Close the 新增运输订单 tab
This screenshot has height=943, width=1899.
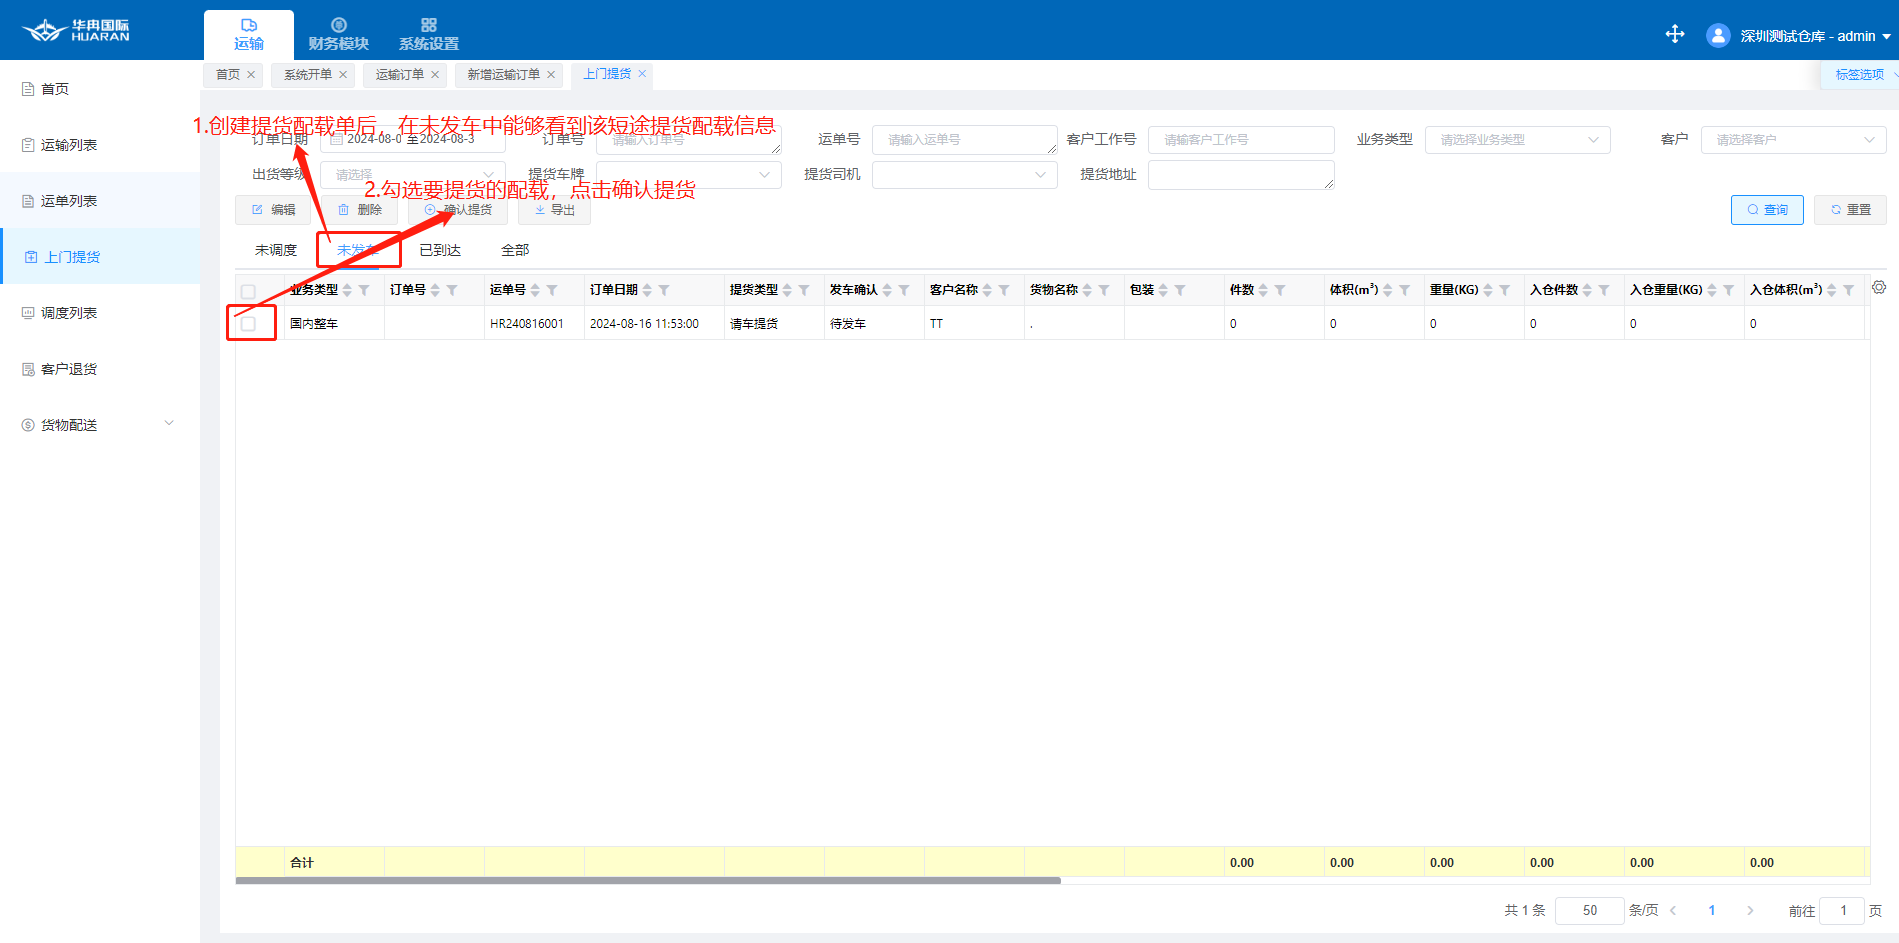click(551, 75)
